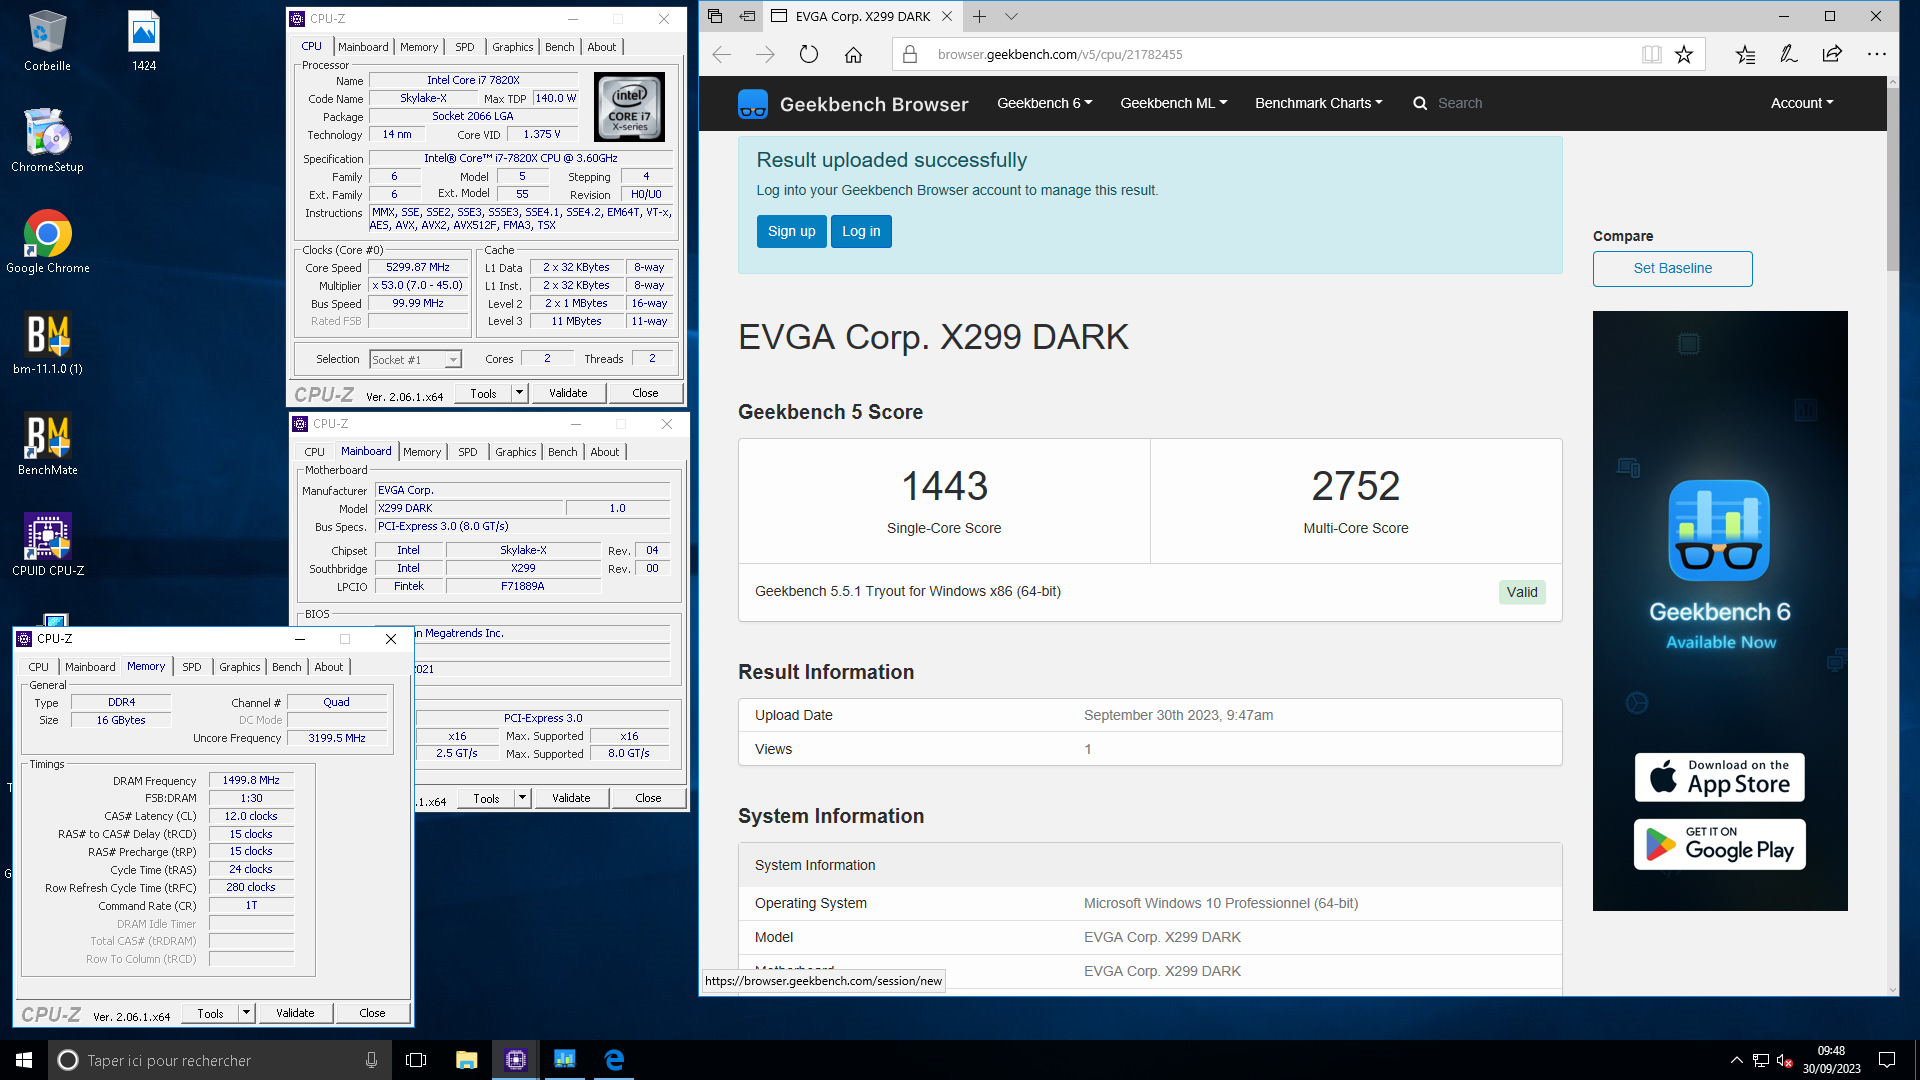1920x1080 pixels.
Task: Open the 1424 image file on desktop
Action: [x=144, y=40]
